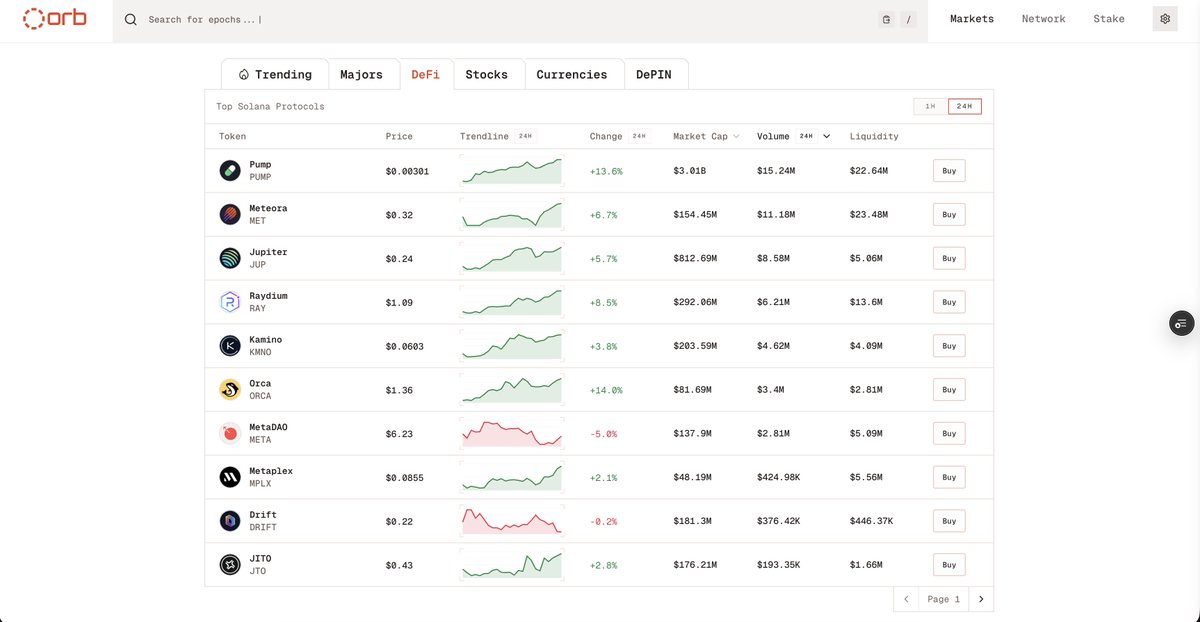This screenshot has width=1200, height=622.
Task: Open Stake in top navigation
Action: pos(1108,19)
